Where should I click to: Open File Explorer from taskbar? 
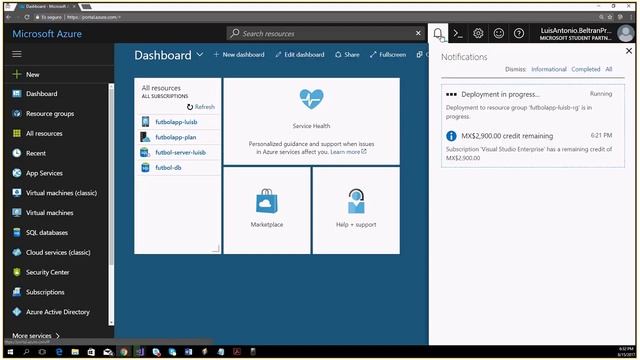point(75,352)
